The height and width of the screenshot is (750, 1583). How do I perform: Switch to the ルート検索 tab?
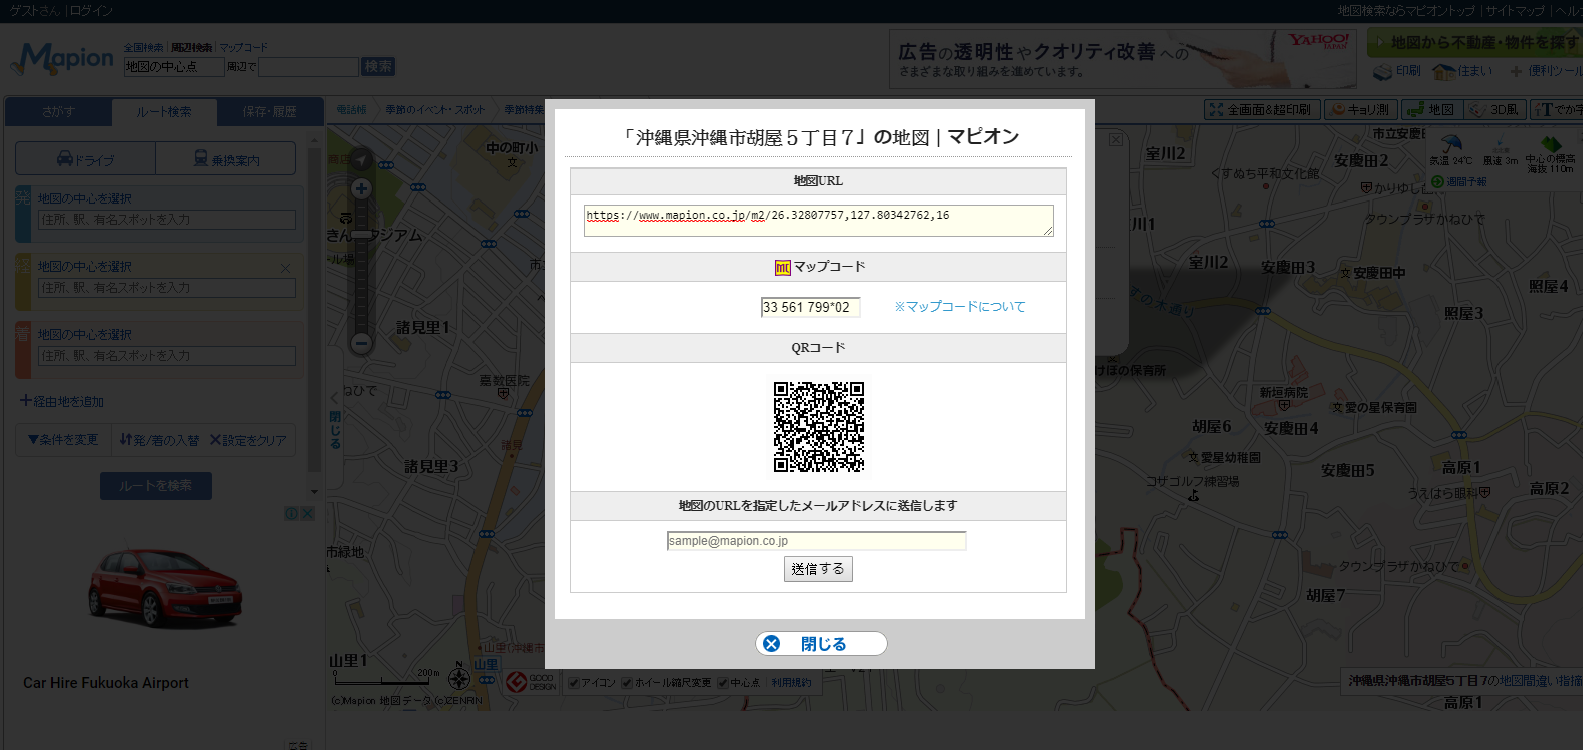coord(164,111)
